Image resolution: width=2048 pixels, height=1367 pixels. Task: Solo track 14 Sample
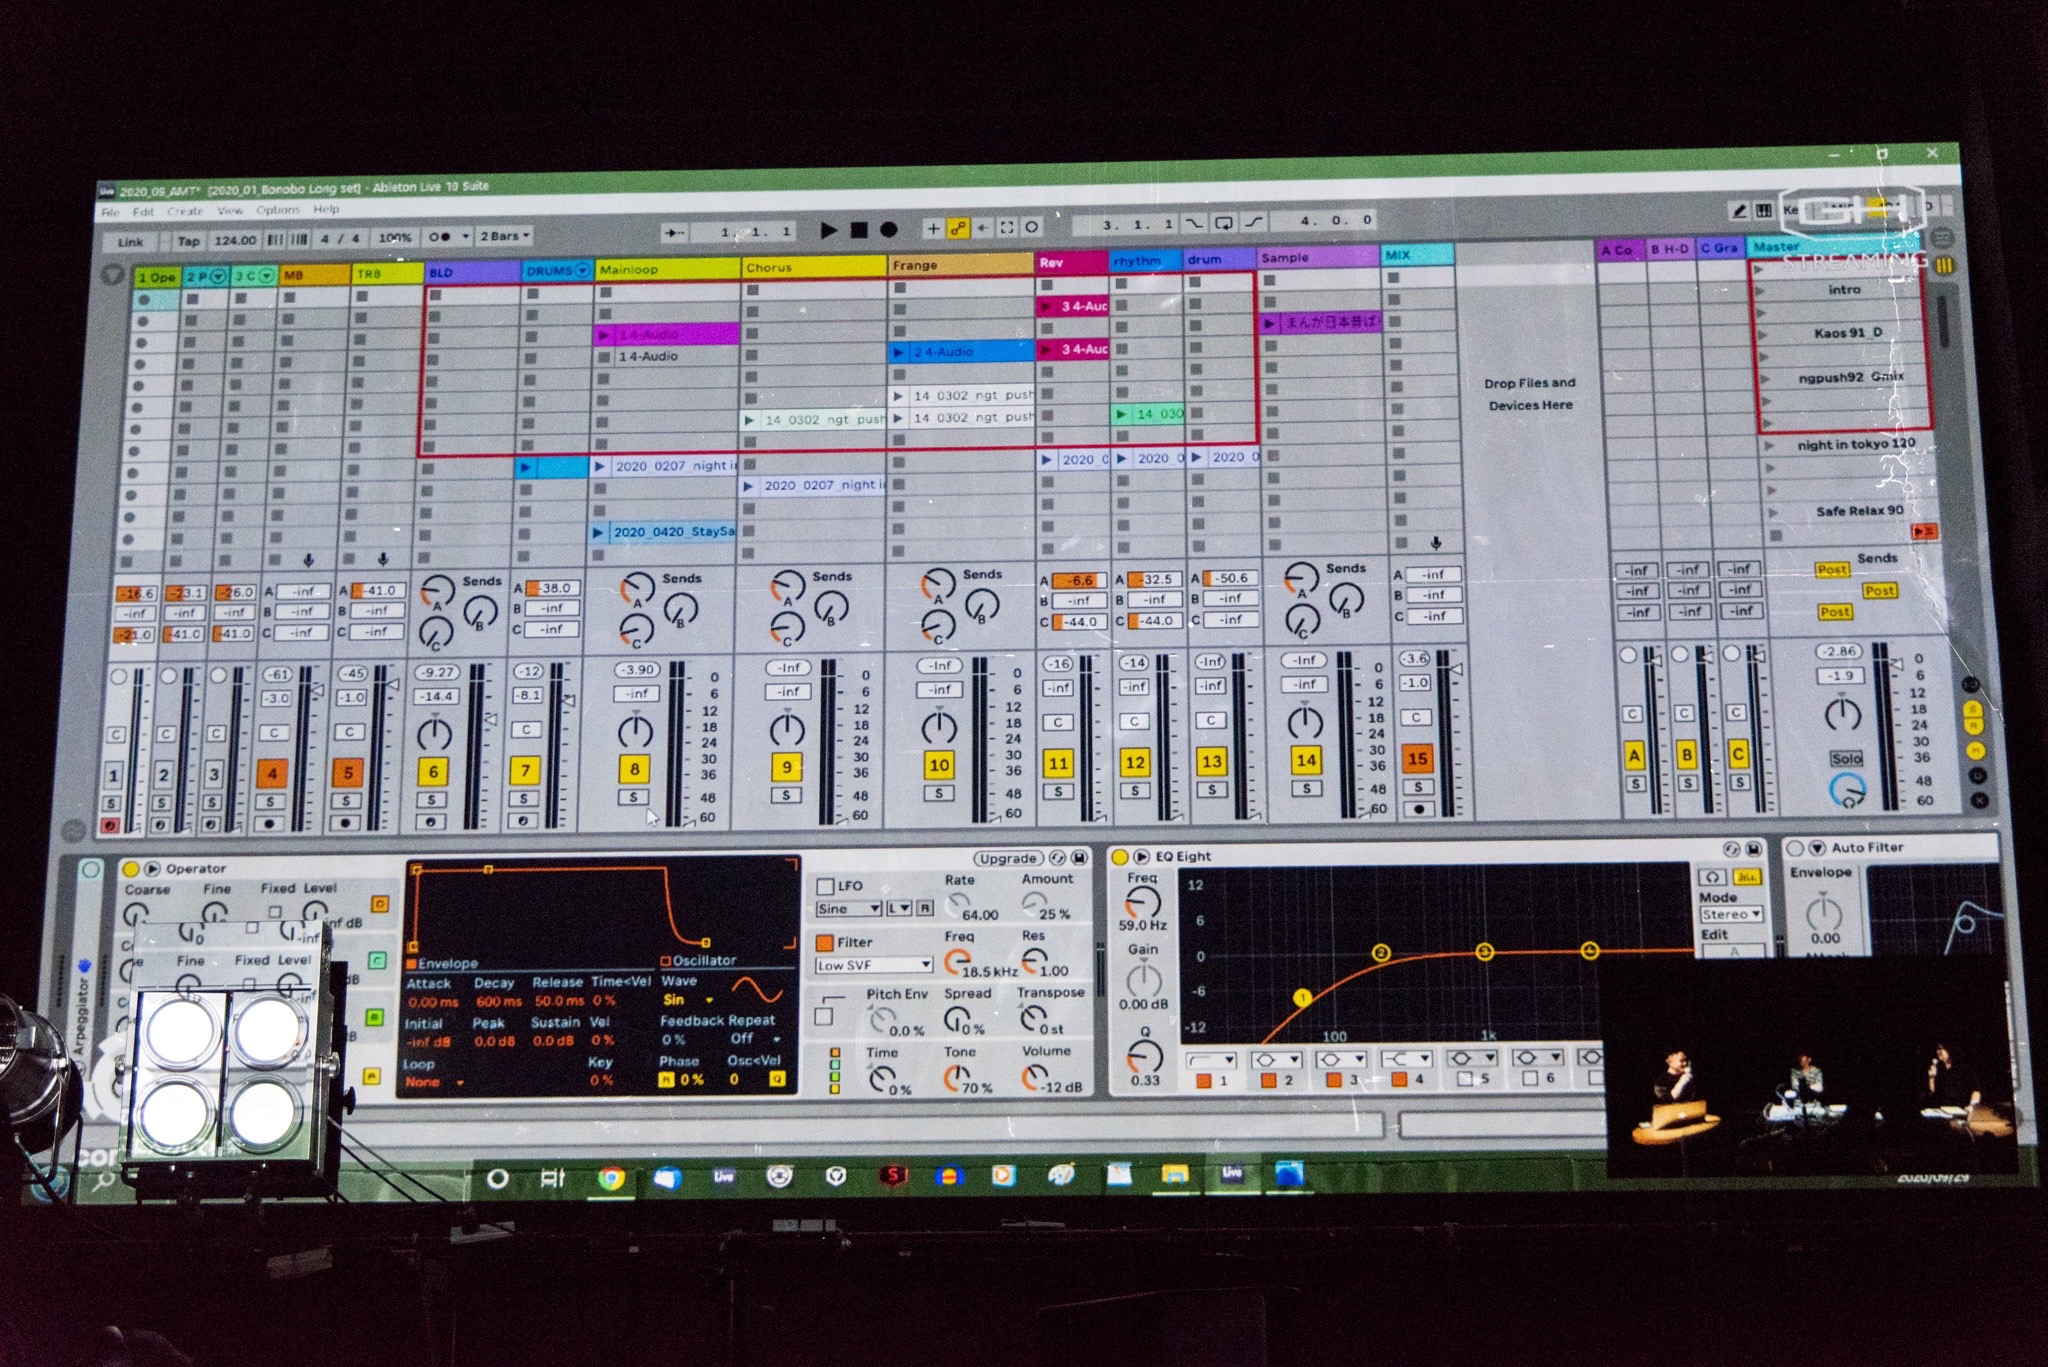tap(1306, 789)
